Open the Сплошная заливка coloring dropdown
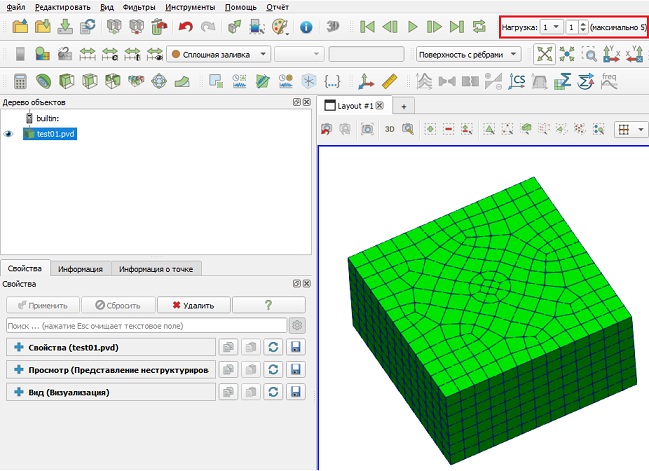 219,54
